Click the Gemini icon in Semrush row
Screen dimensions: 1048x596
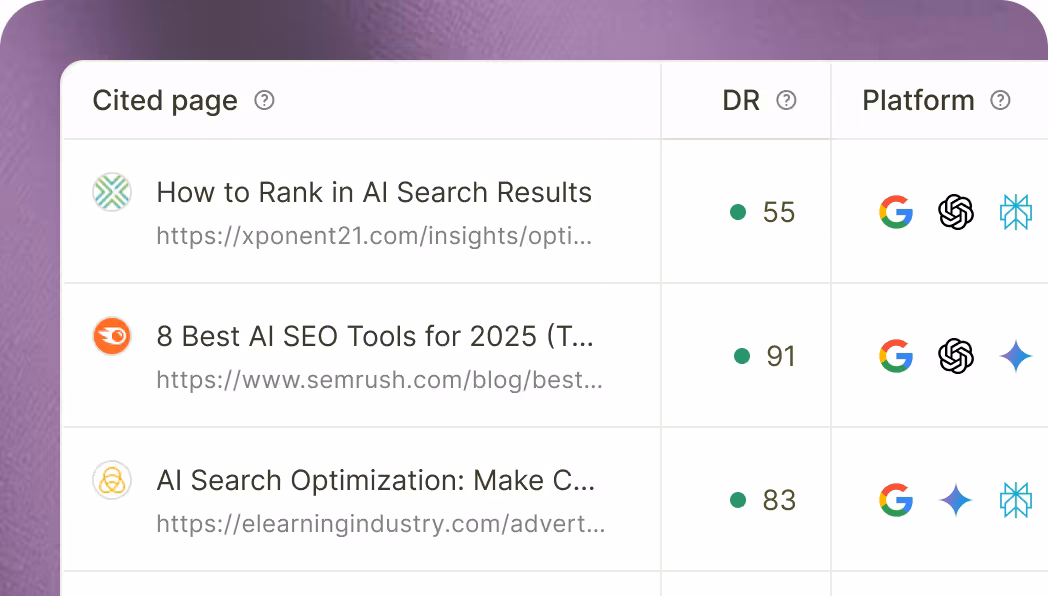tap(1016, 356)
